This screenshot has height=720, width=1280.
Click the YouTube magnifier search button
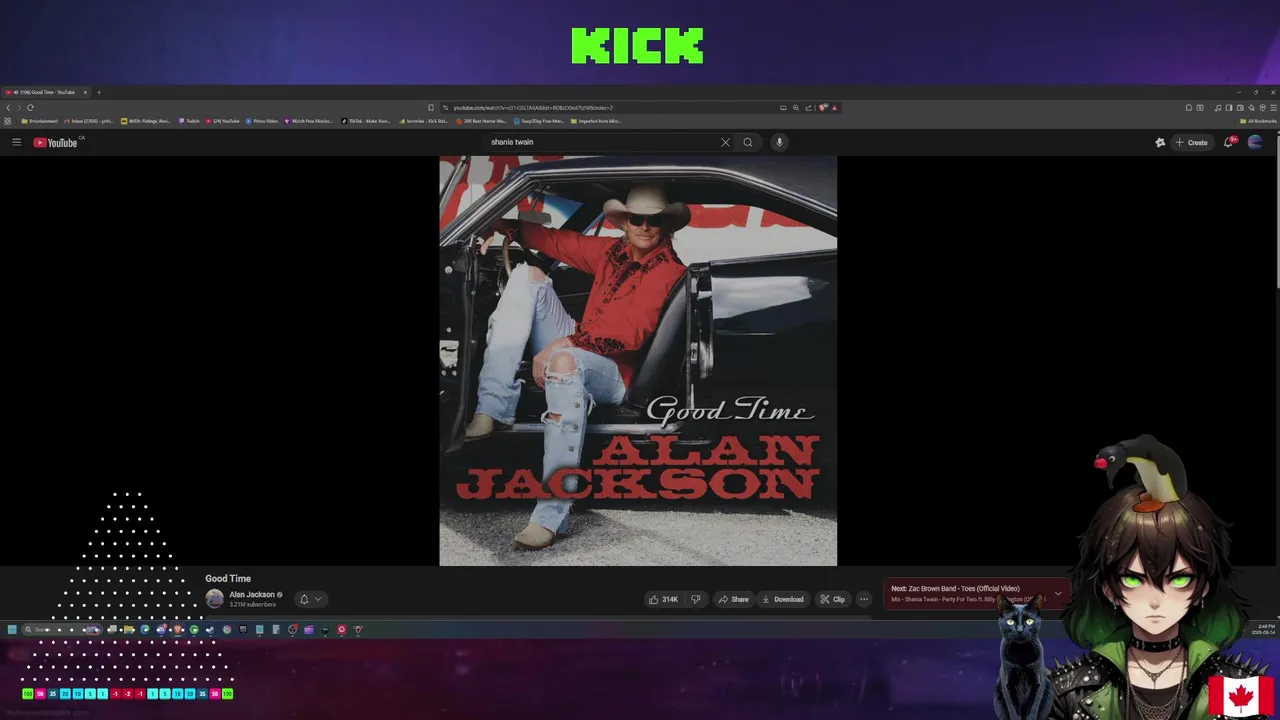pos(747,142)
